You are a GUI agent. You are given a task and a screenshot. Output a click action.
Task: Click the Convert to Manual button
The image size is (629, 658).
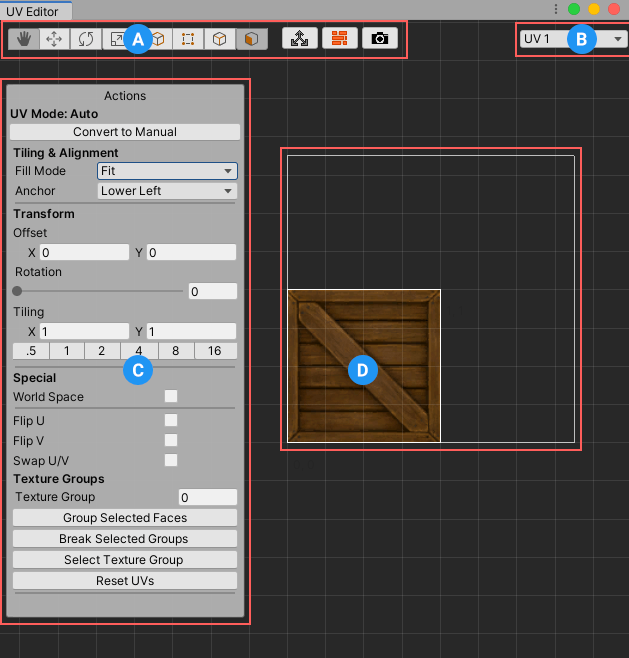pyautogui.click(x=125, y=132)
